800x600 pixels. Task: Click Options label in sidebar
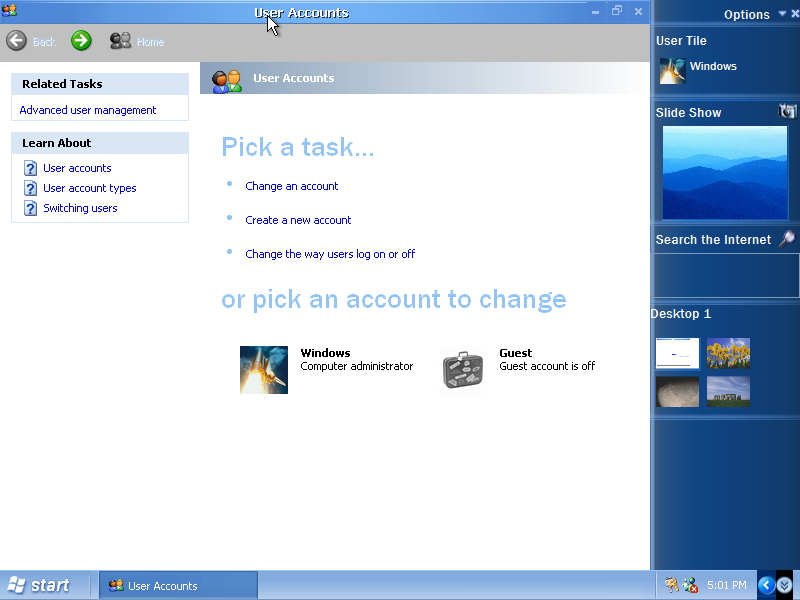746,15
